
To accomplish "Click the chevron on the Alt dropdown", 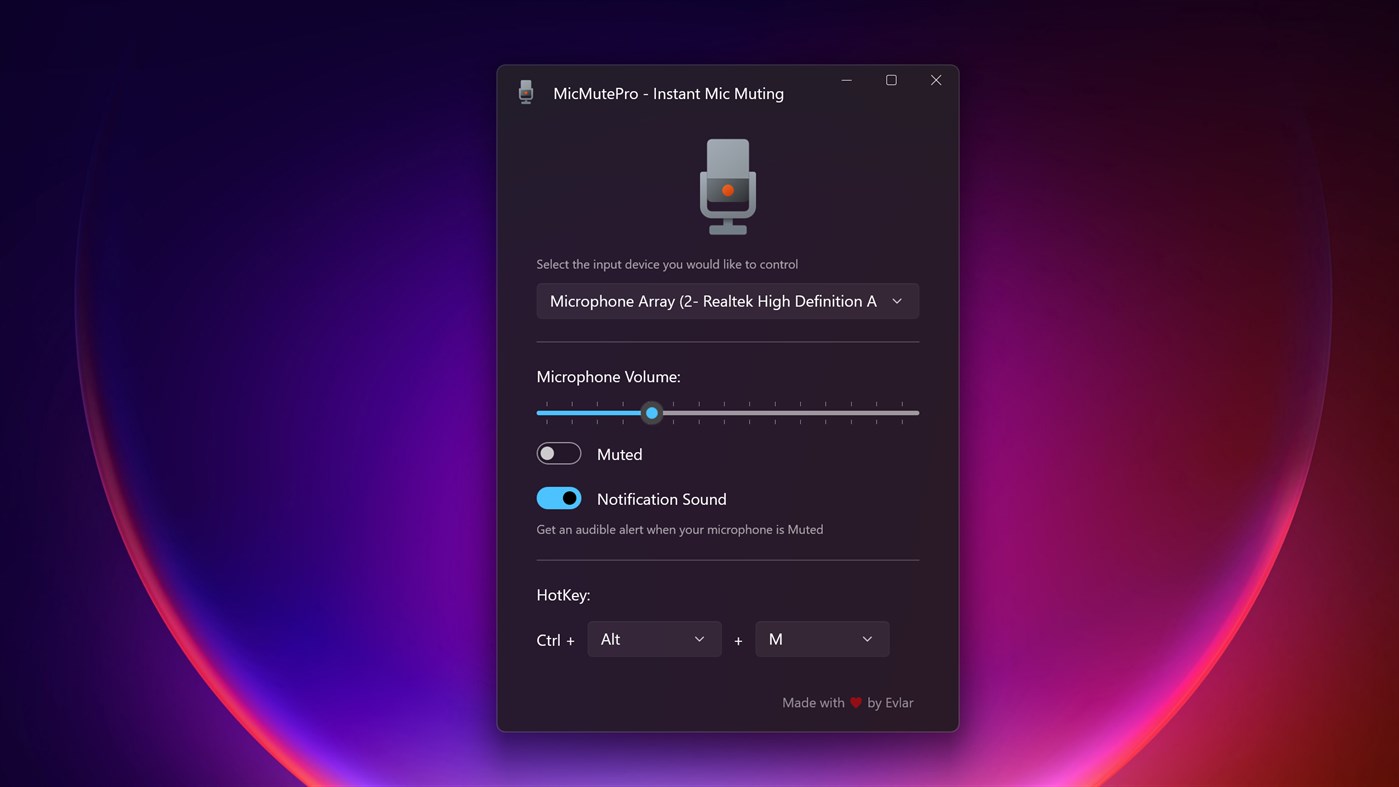I will (x=700, y=638).
